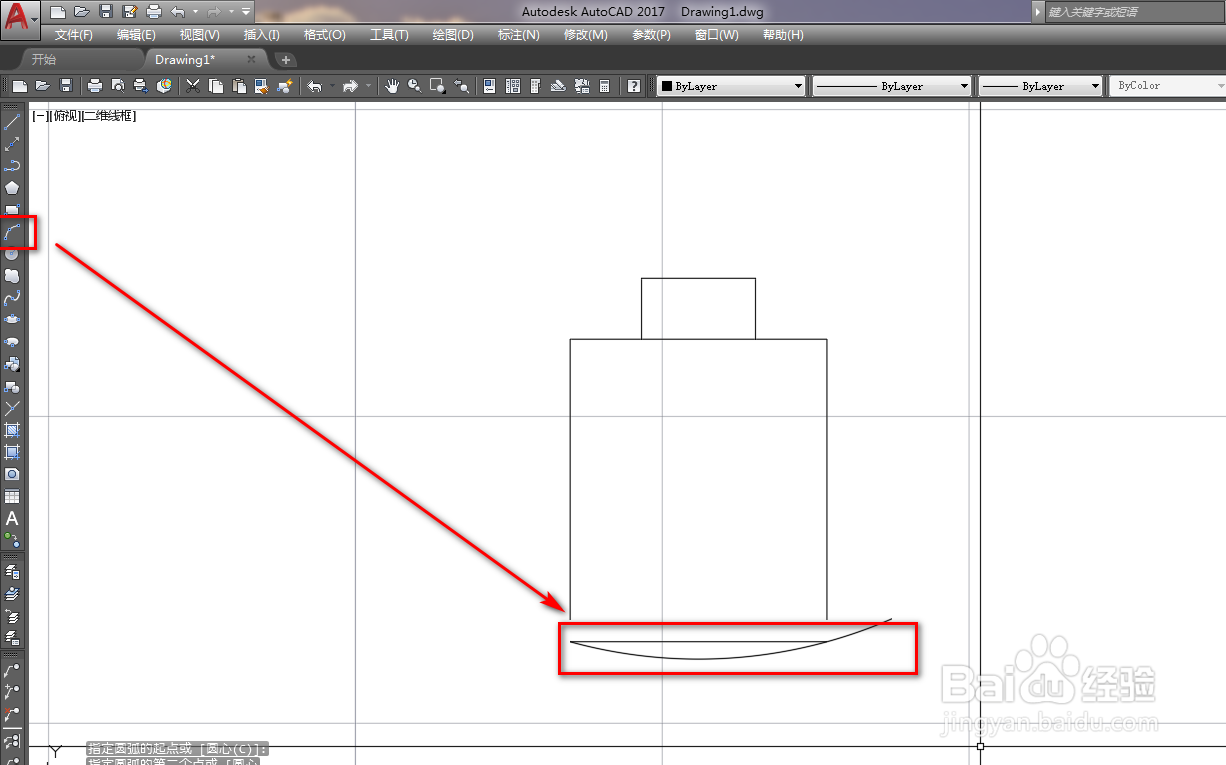Select the Gradient tool

[12, 452]
